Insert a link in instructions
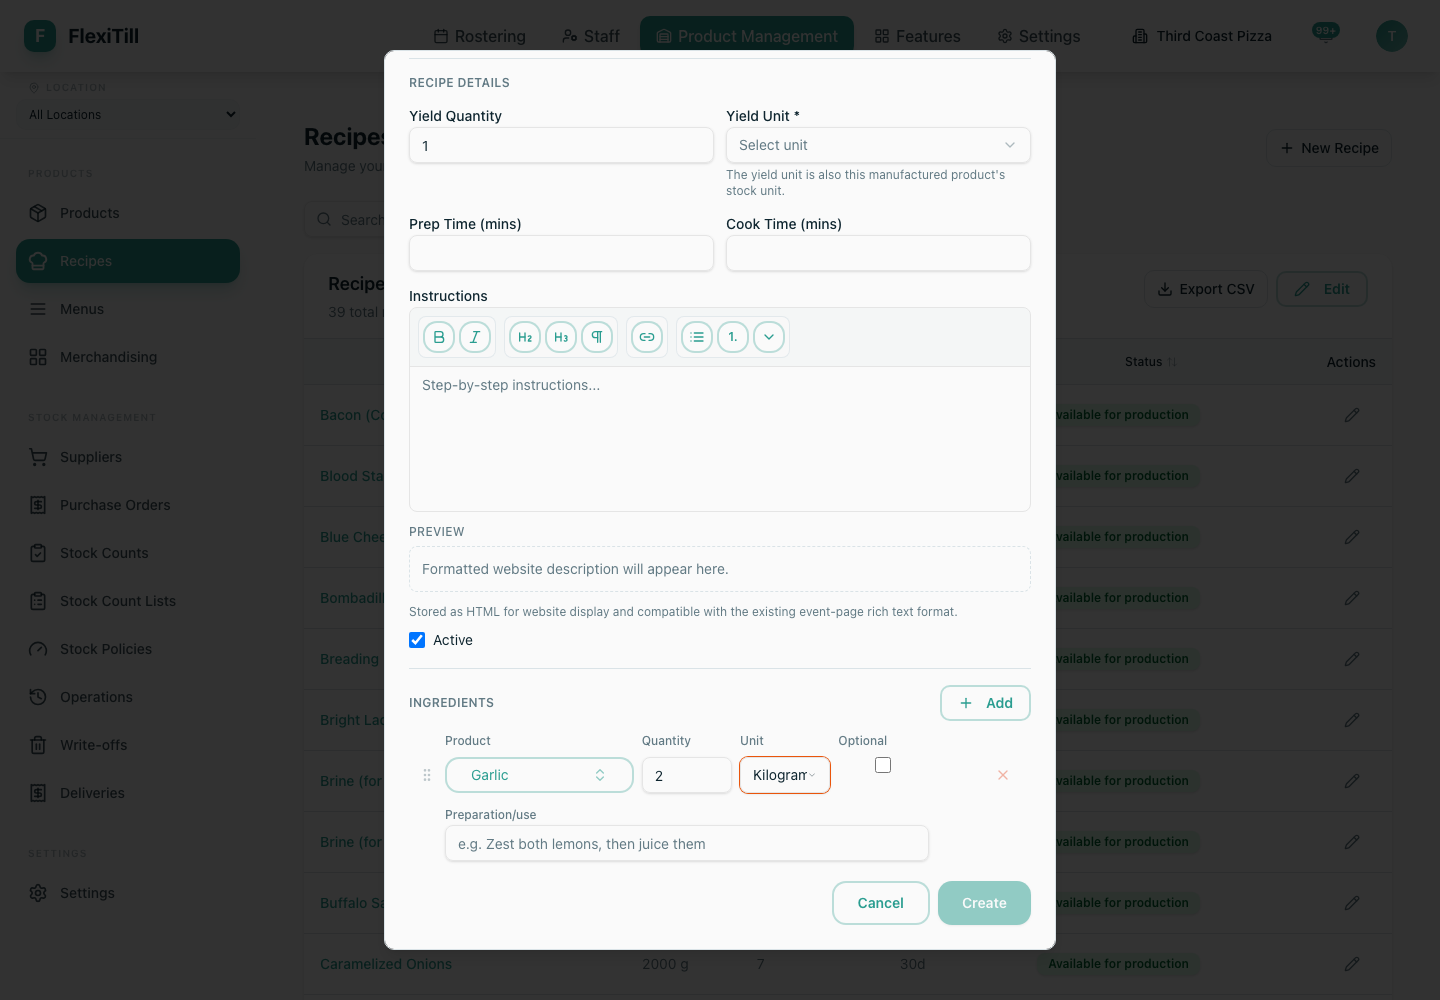This screenshot has width=1440, height=1000. tap(647, 337)
